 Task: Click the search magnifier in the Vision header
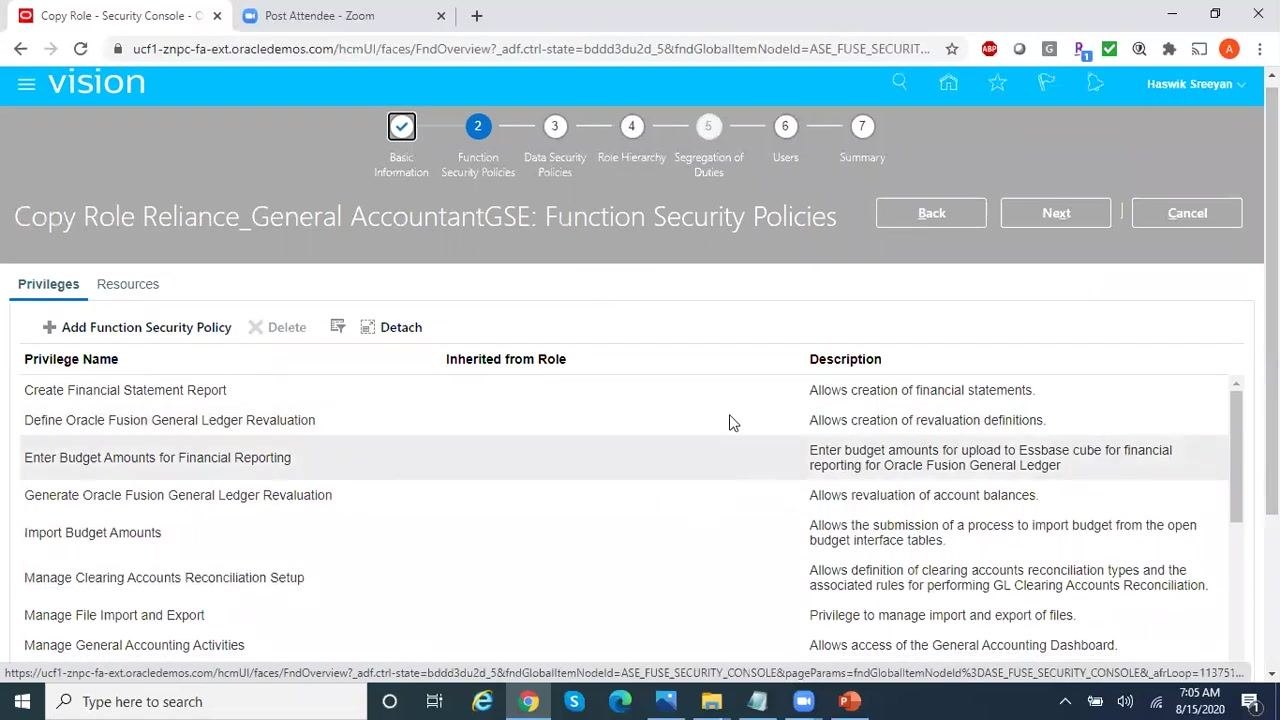coord(900,83)
